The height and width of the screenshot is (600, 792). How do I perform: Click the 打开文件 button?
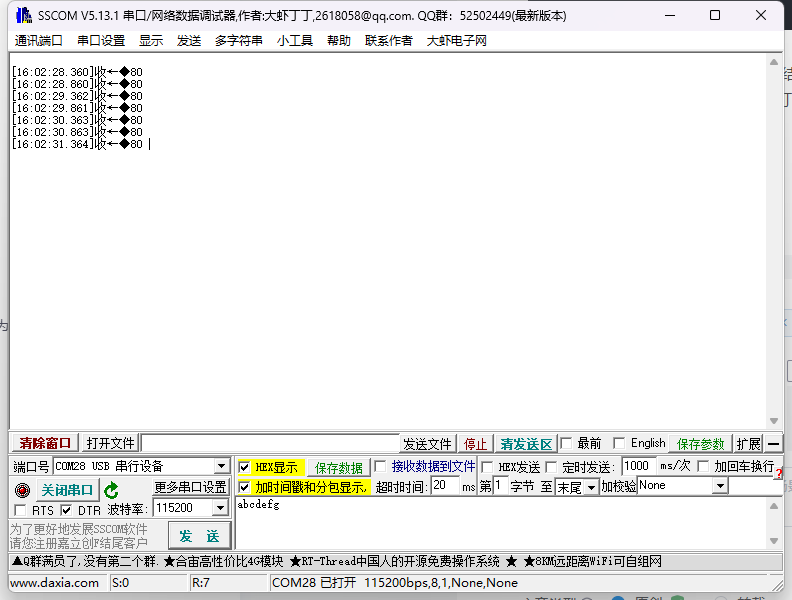pyautogui.click(x=110, y=443)
